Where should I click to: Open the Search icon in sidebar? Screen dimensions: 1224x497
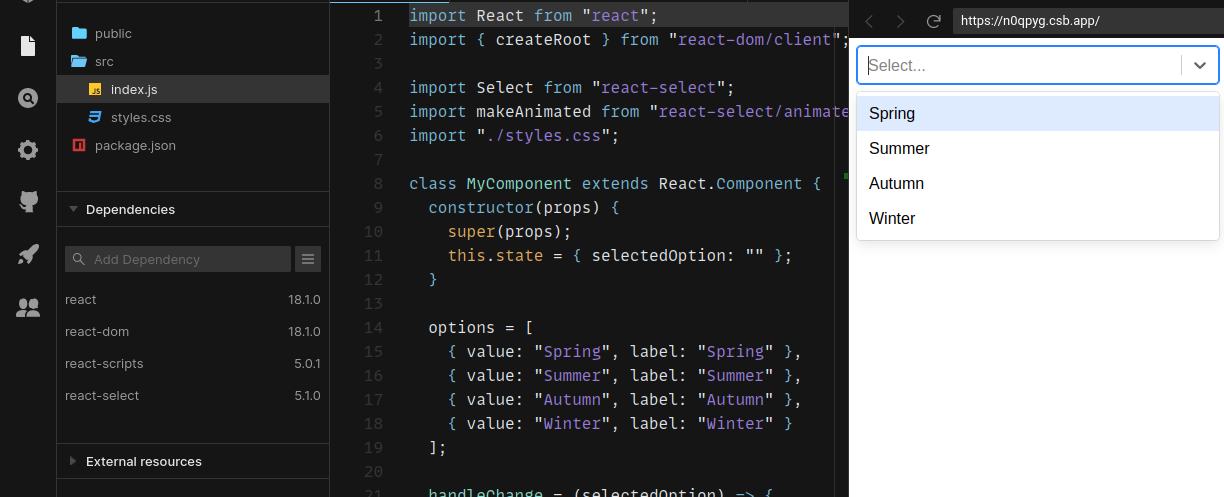(x=28, y=98)
